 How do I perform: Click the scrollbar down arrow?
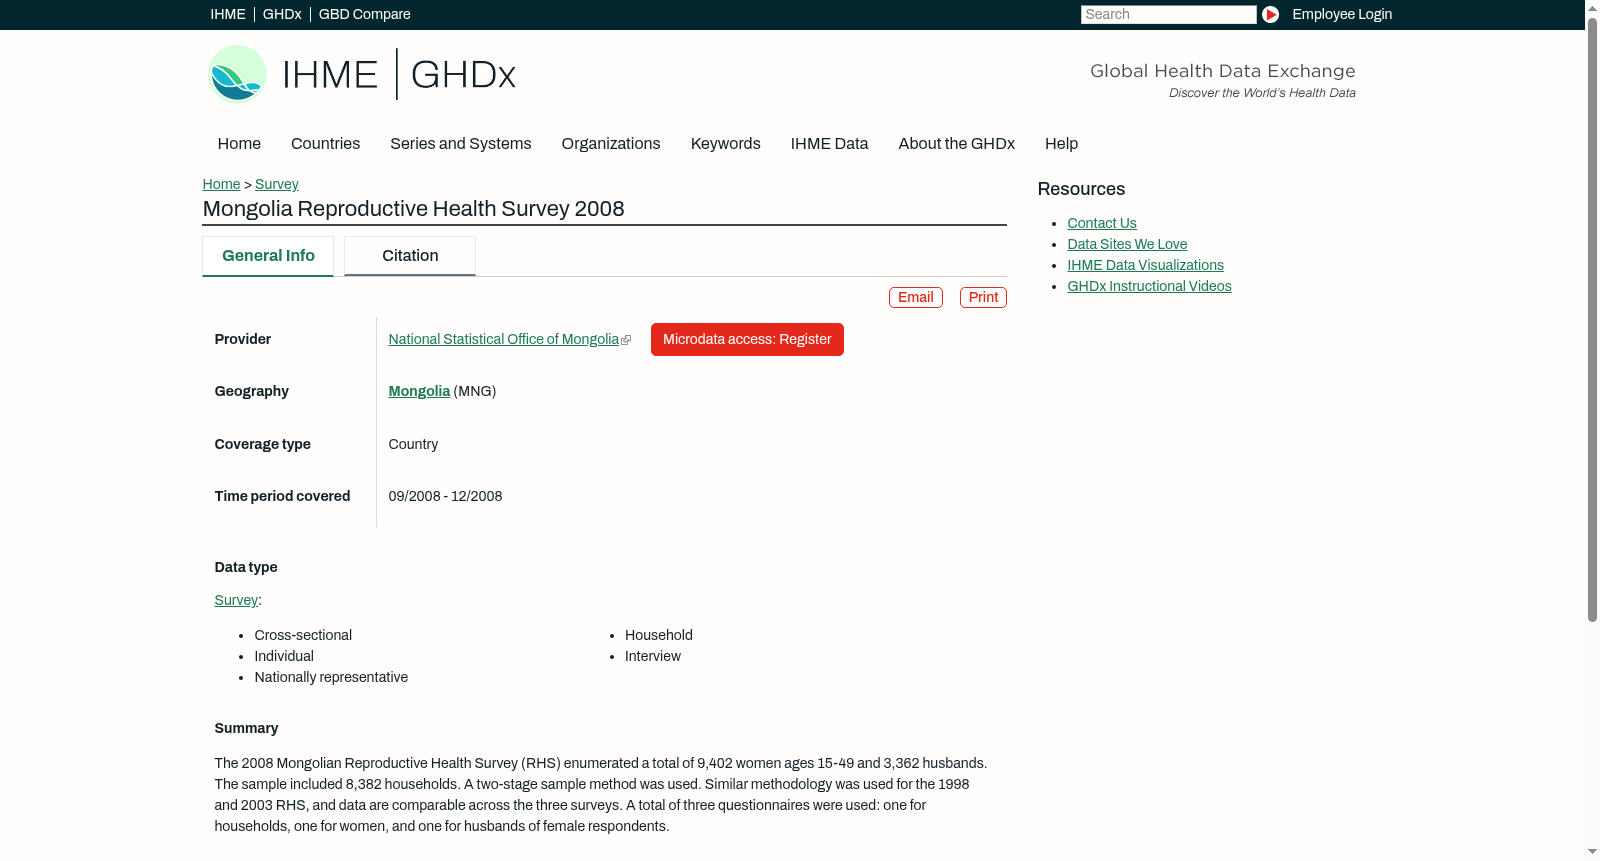click(x=1592, y=852)
